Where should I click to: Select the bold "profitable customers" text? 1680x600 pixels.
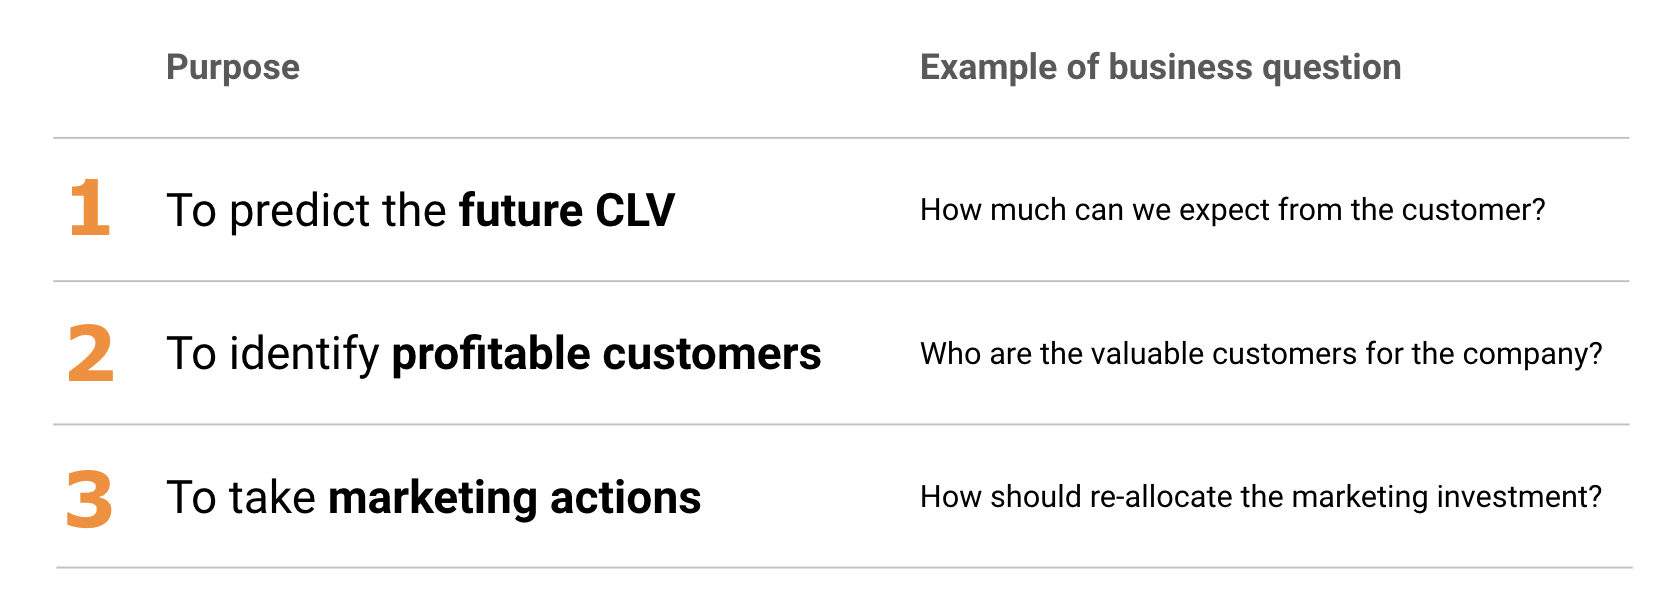[x=606, y=354]
